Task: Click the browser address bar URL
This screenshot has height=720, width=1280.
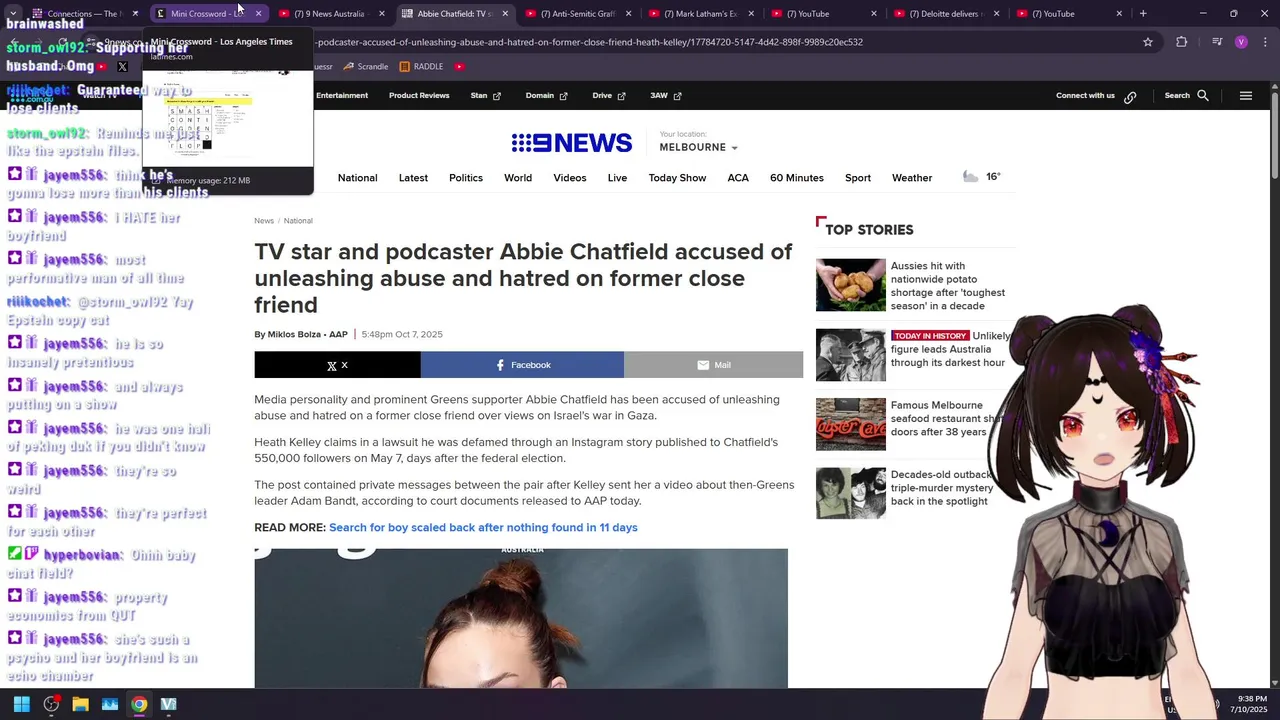Action: (x=588, y=42)
